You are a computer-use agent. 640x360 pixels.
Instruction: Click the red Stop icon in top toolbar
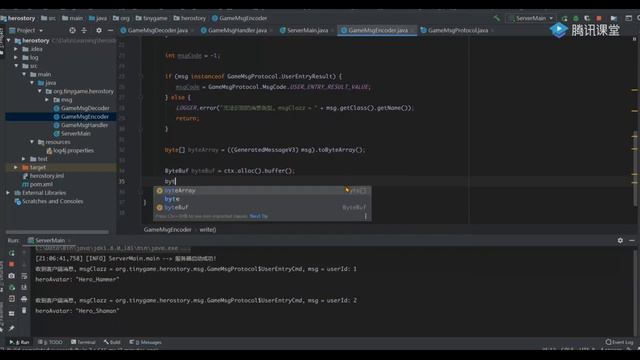[599, 18]
